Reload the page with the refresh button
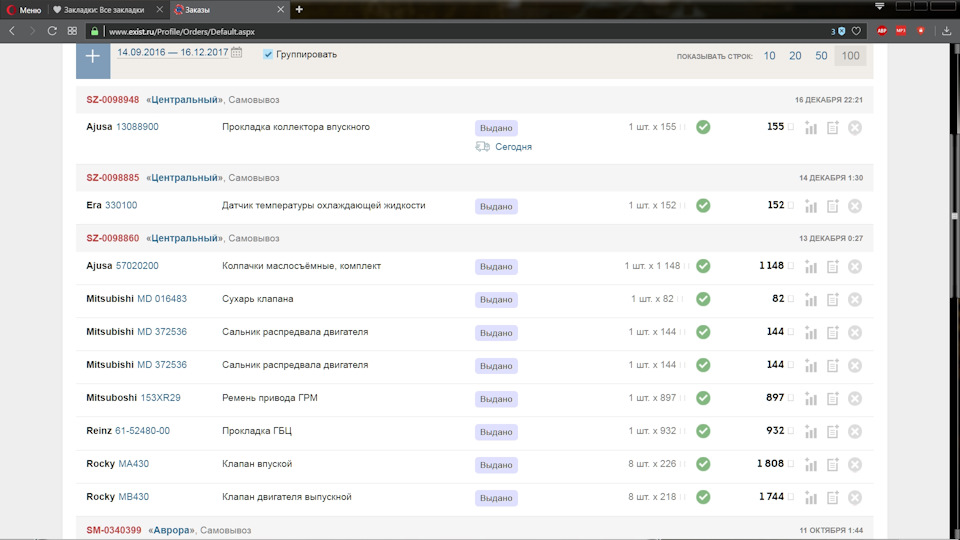 click(x=52, y=31)
